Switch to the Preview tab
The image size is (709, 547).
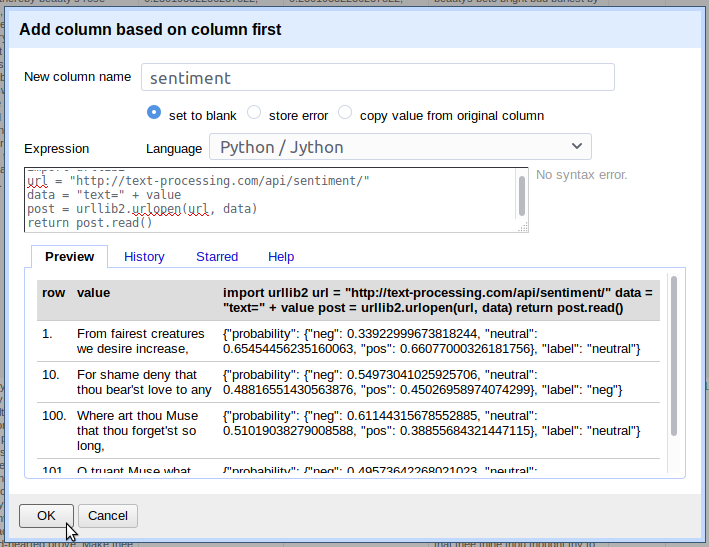click(70, 257)
